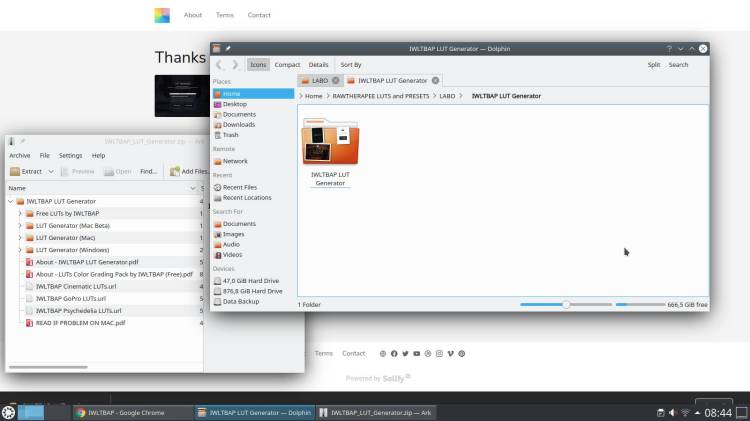Expand LUT Generator (Windows) folder
The height and width of the screenshot is (421, 750).
point(20,250)
